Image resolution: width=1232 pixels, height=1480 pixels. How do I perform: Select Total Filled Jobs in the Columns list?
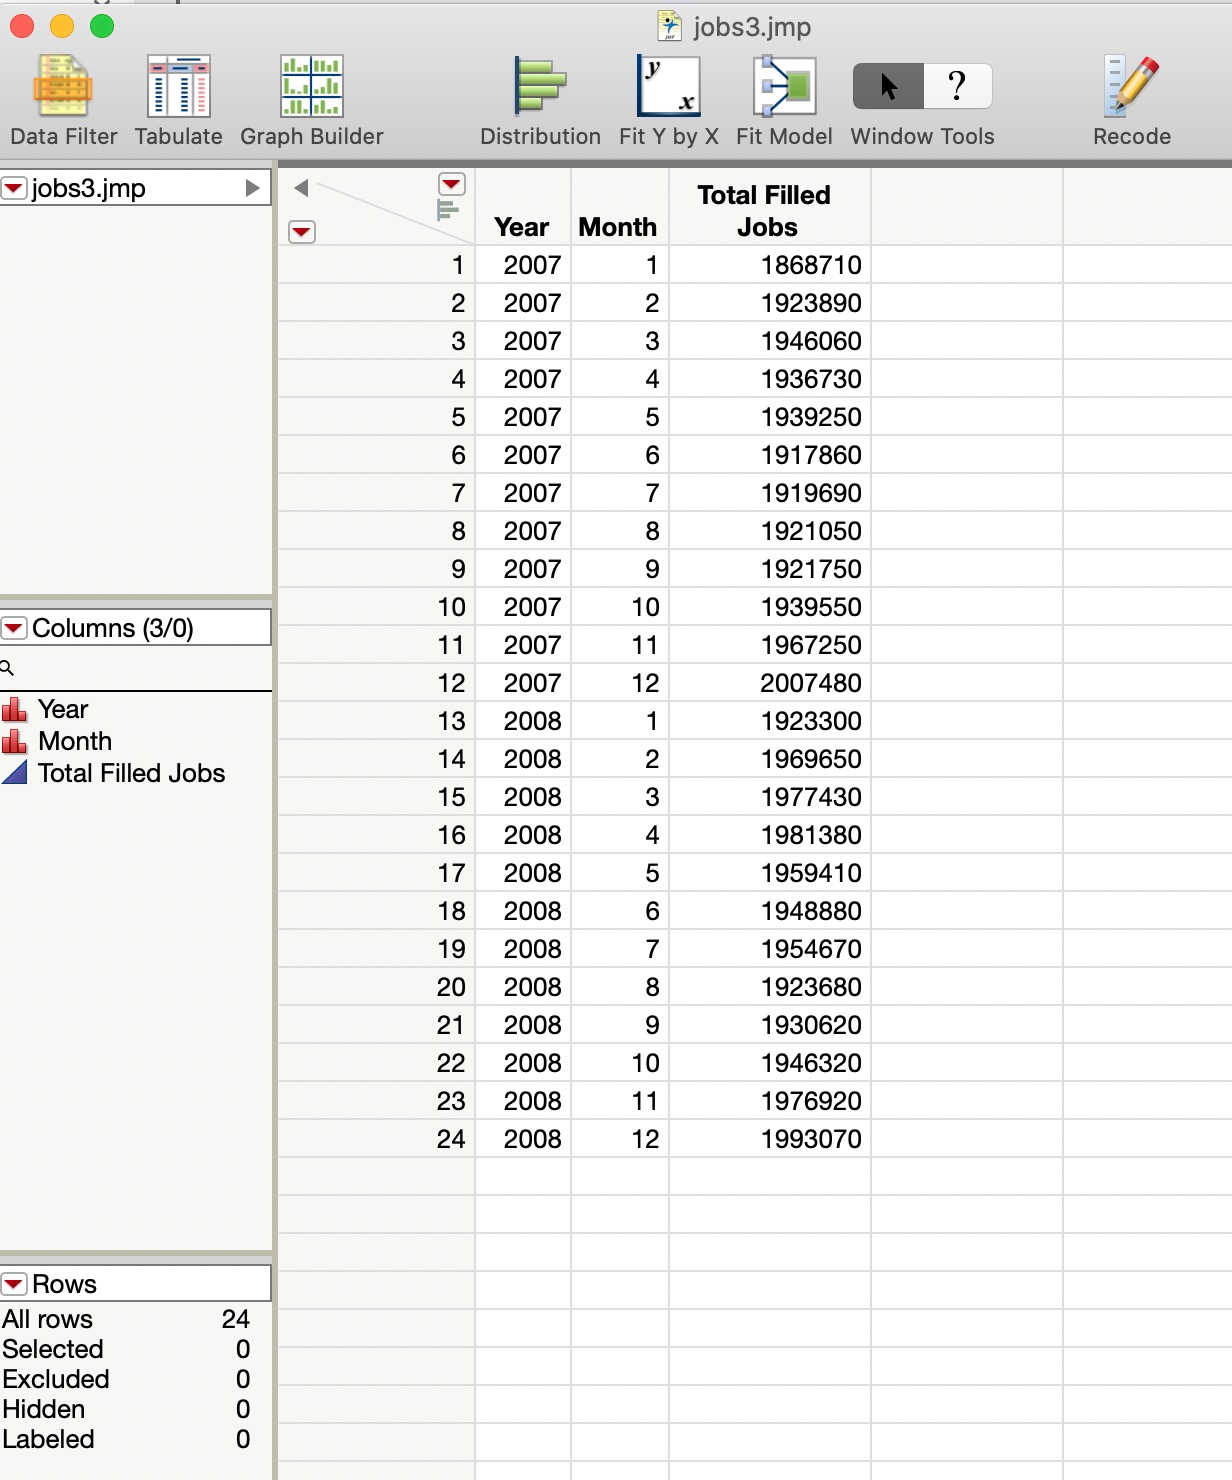coord(131,773)
